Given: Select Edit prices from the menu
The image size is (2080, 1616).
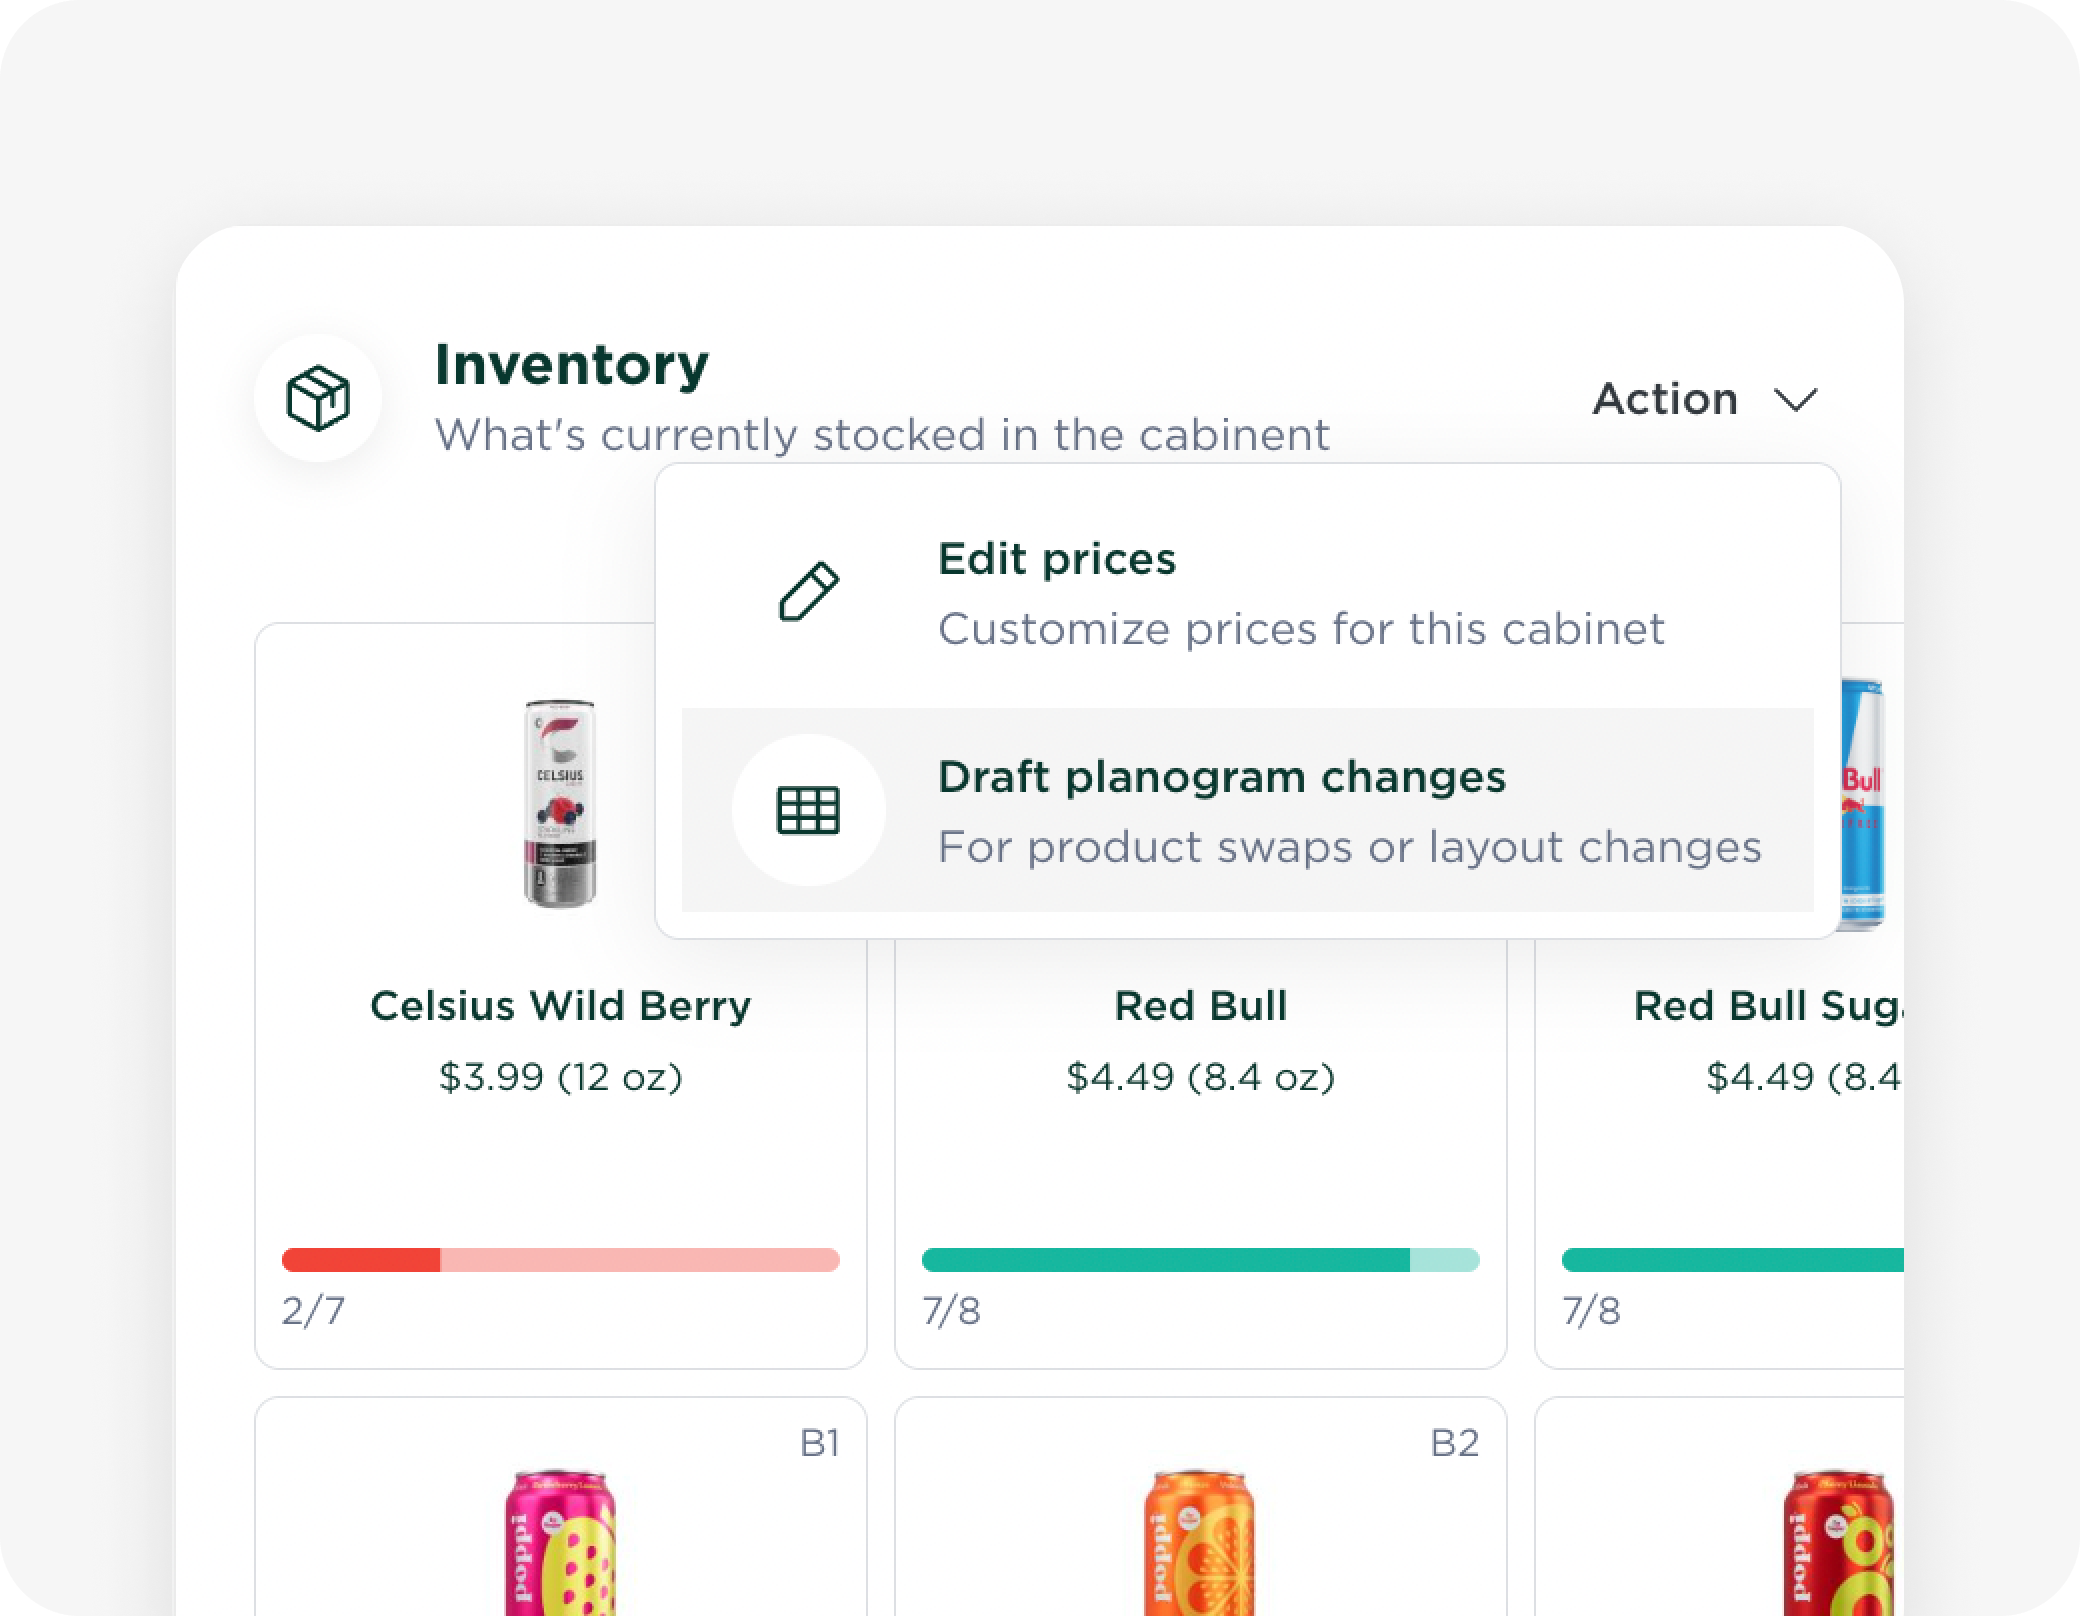Looking at the screenshot, I should point(1056,559).
